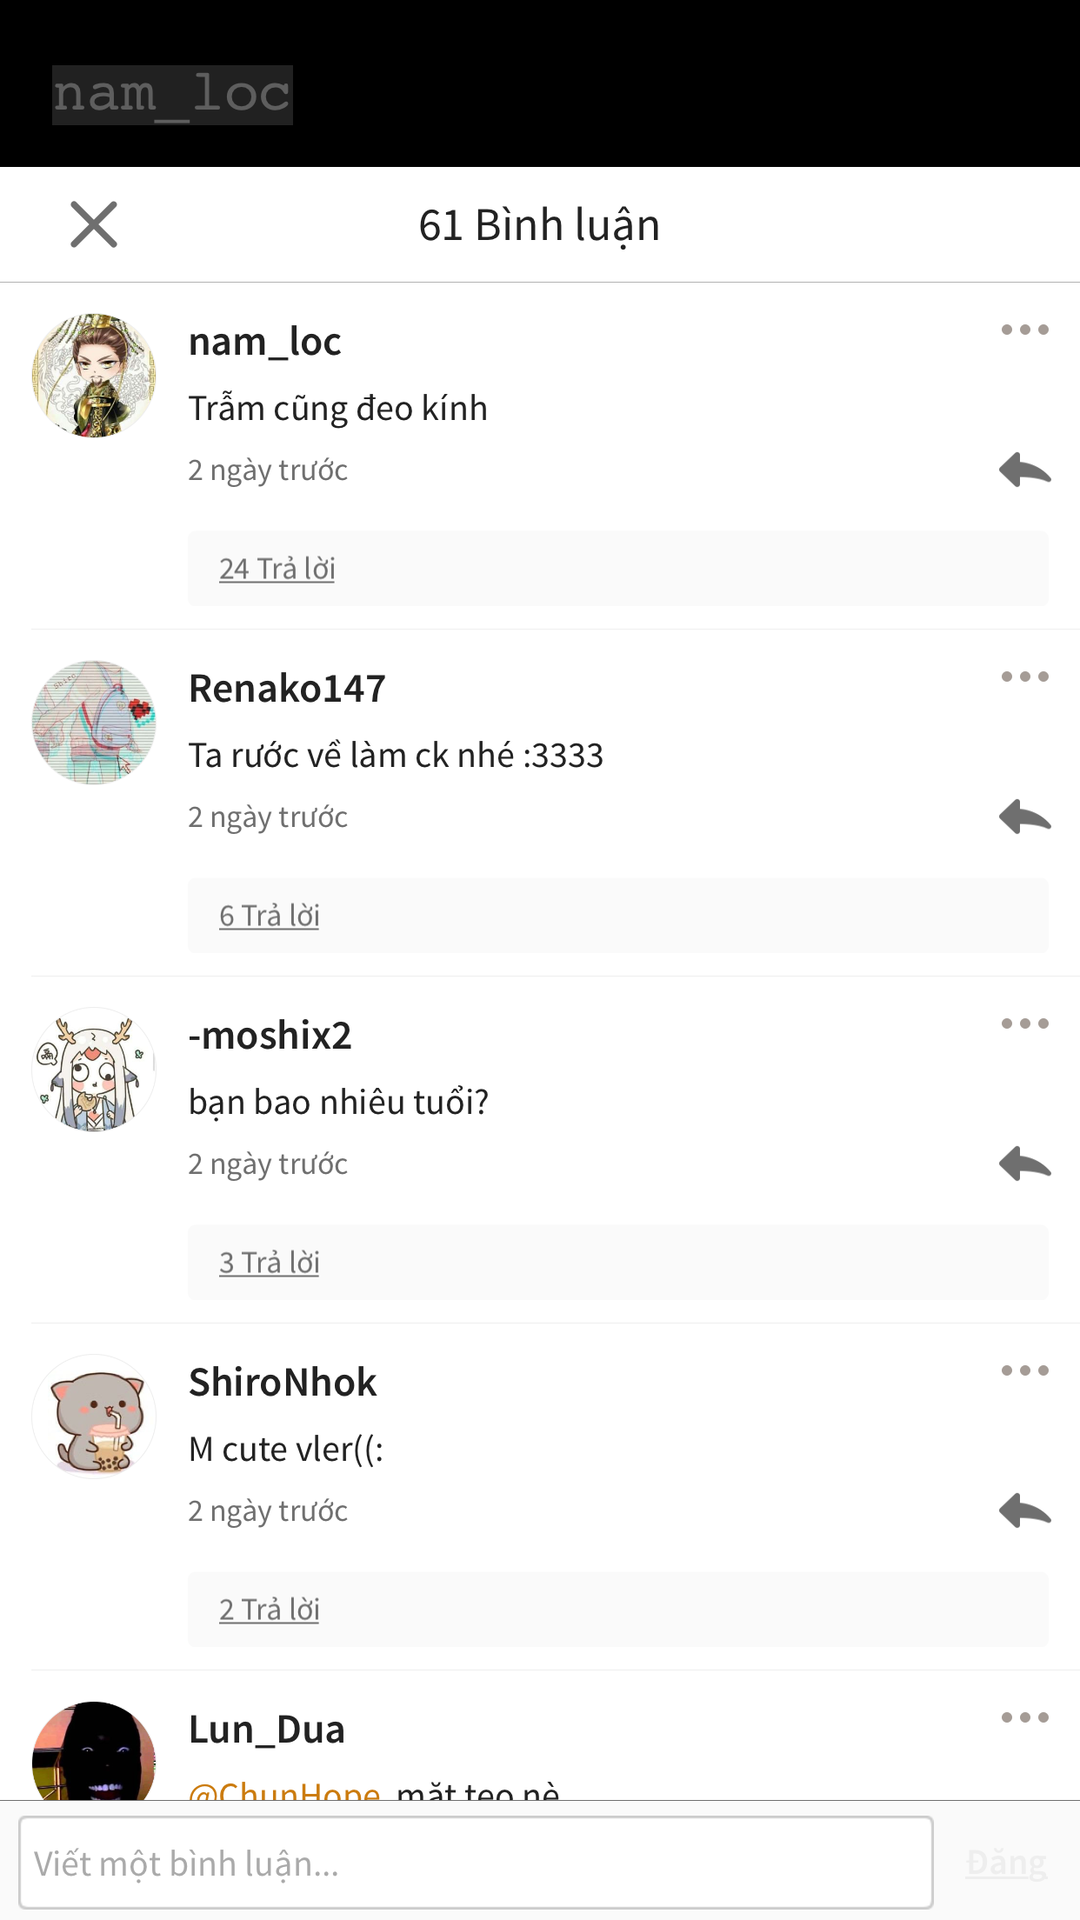Open more options for -moshix2's comment
This screenshot has height=1920, width=1080.
1025,1023
